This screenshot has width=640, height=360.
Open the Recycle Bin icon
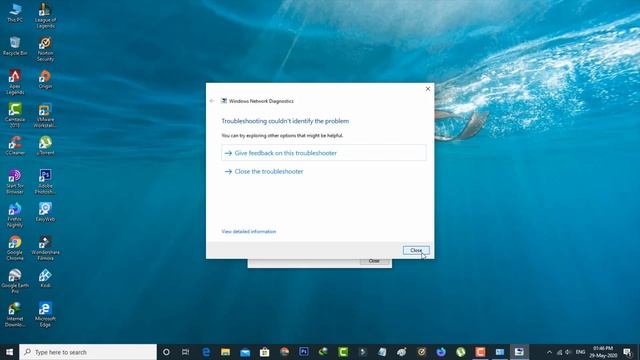coord(15,46)
